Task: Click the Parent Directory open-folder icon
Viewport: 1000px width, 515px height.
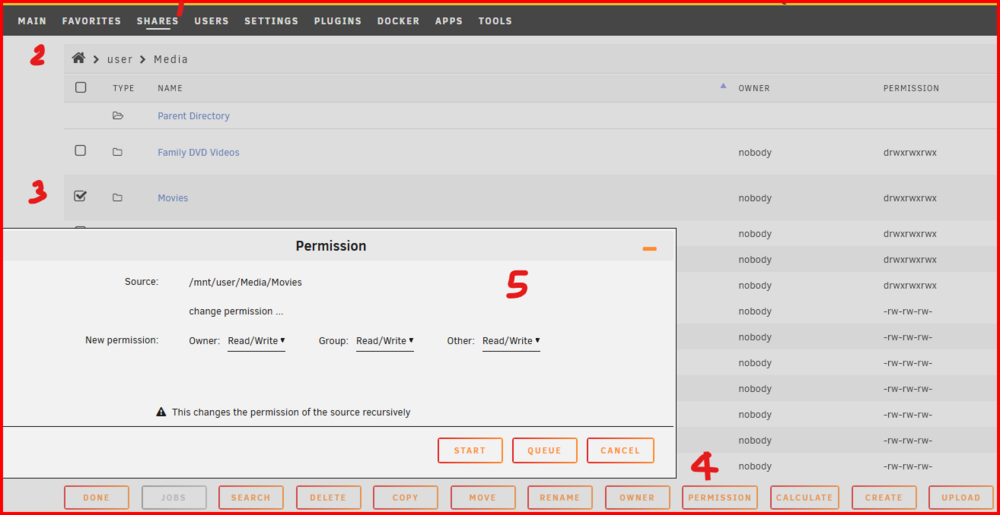Action: pos(117,116)
